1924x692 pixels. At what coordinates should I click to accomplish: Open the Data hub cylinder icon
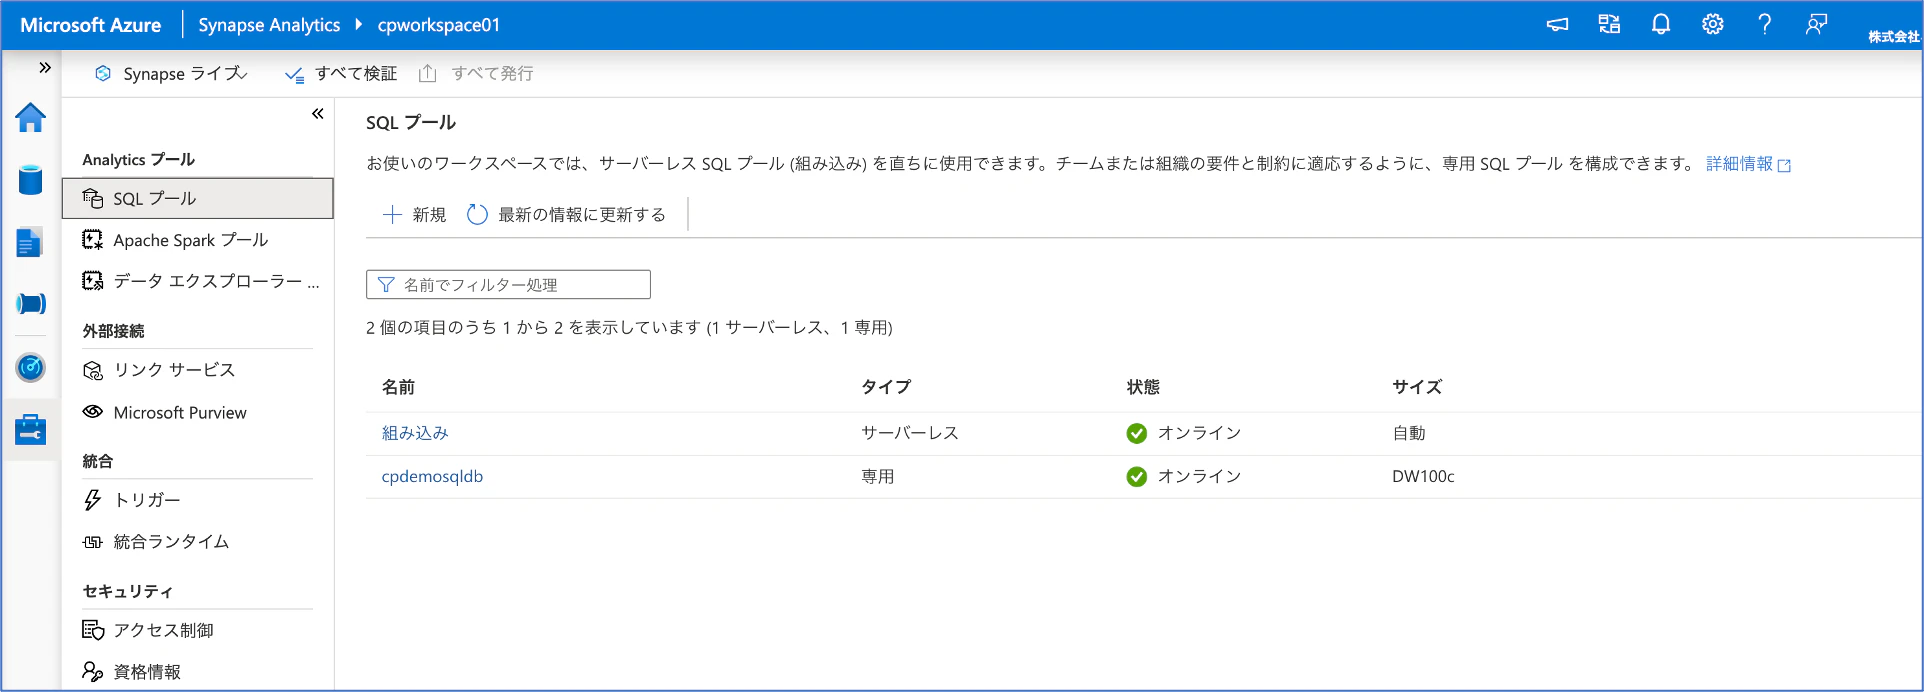click(31, 180)
